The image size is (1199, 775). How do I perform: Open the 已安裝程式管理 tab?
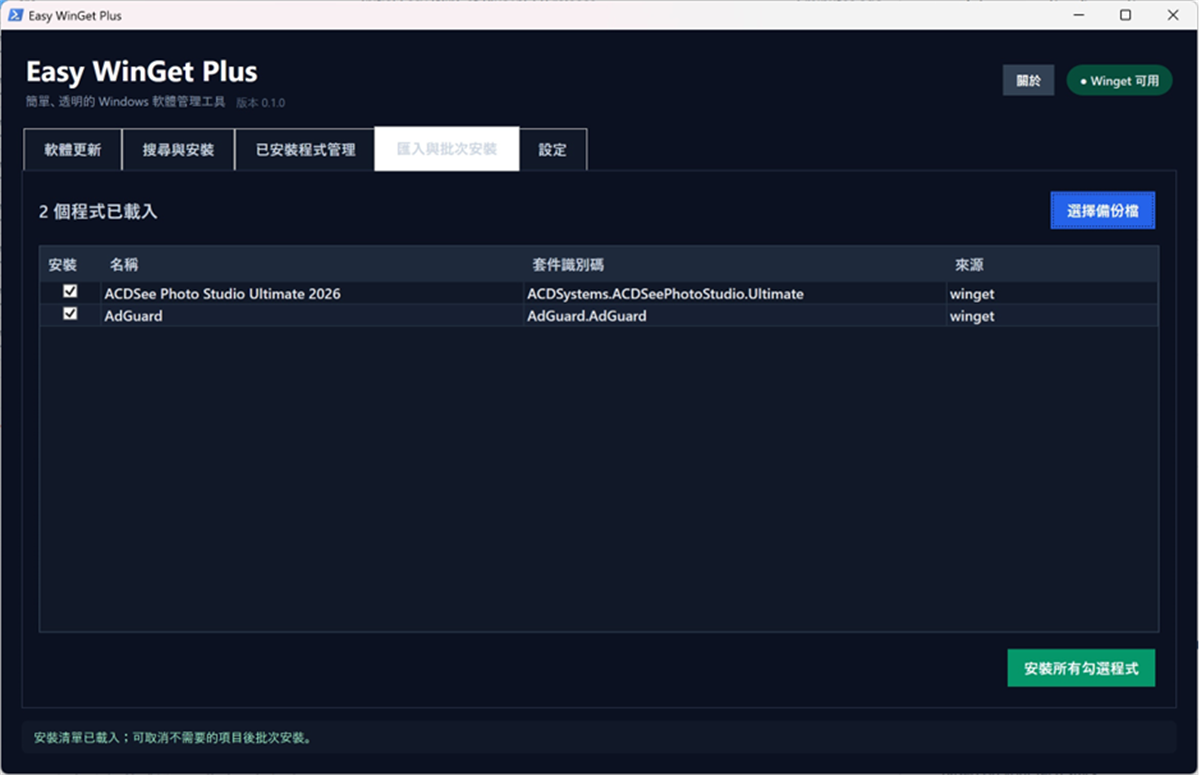(305, 150)
